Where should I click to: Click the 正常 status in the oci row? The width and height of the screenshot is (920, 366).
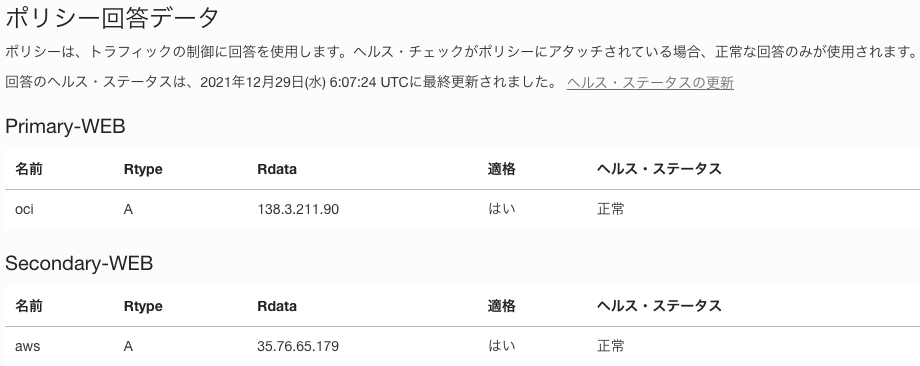coord(611,209)
